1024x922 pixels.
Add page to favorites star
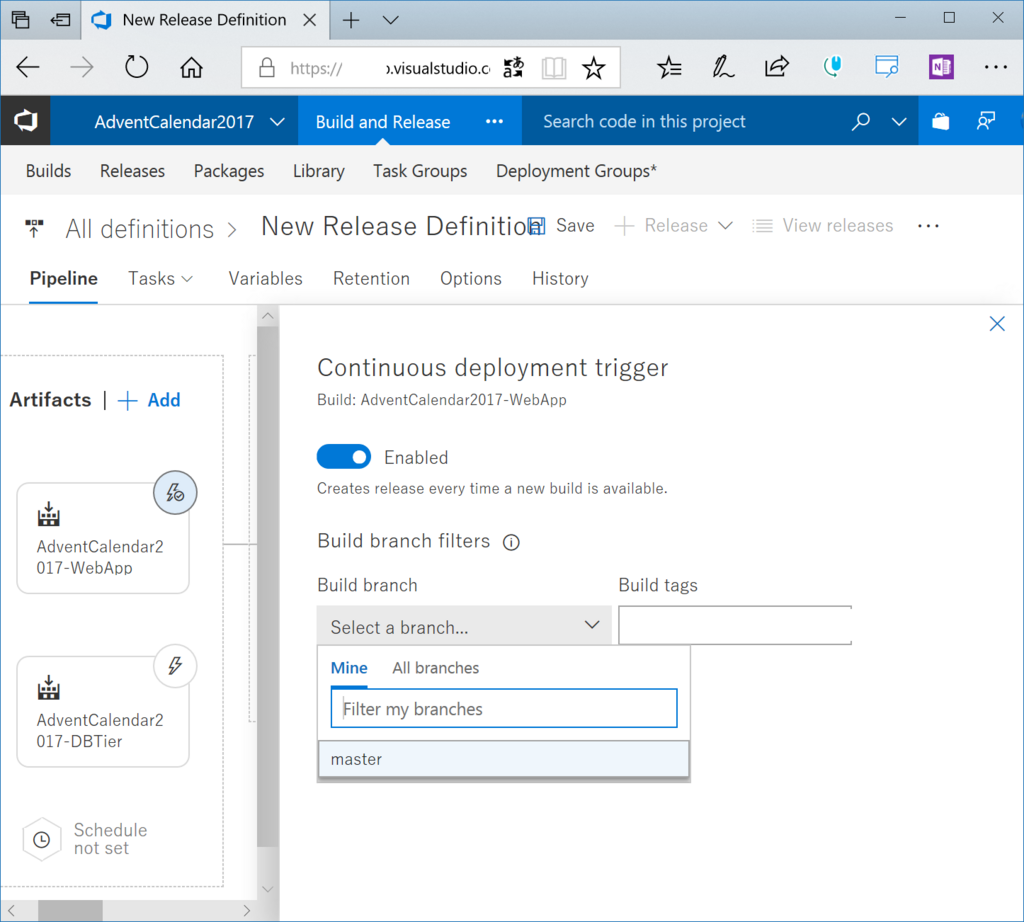point(594,68)
